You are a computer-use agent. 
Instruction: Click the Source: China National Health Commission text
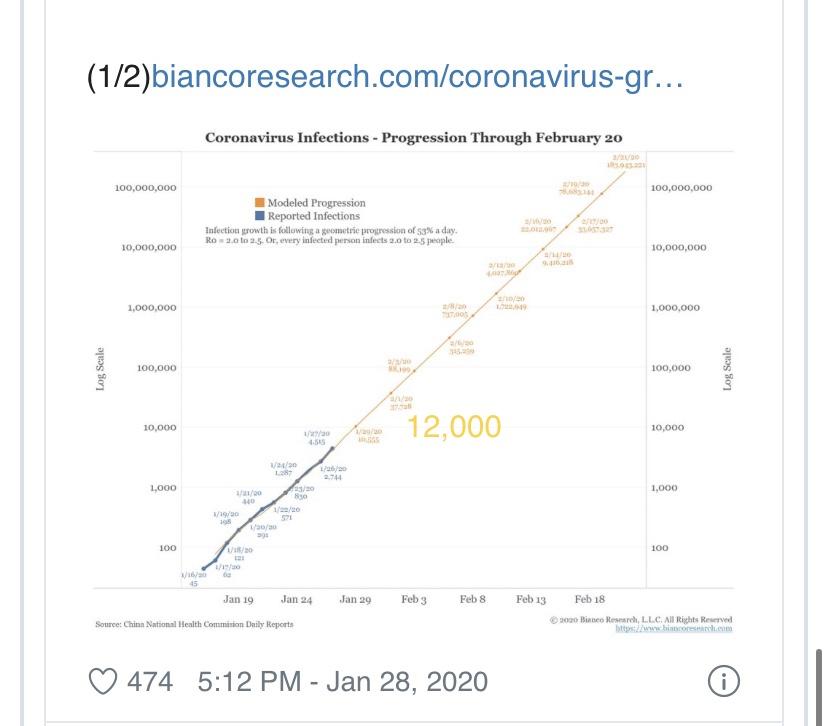coord(194,624)
